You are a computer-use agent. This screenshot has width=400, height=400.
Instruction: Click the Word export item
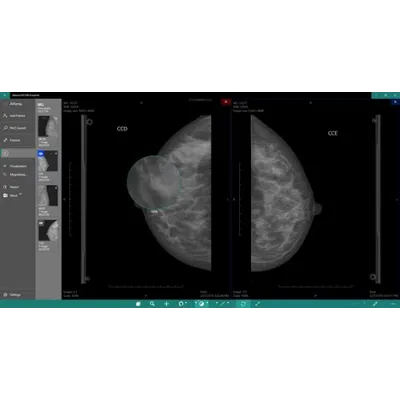click(10, 196)
